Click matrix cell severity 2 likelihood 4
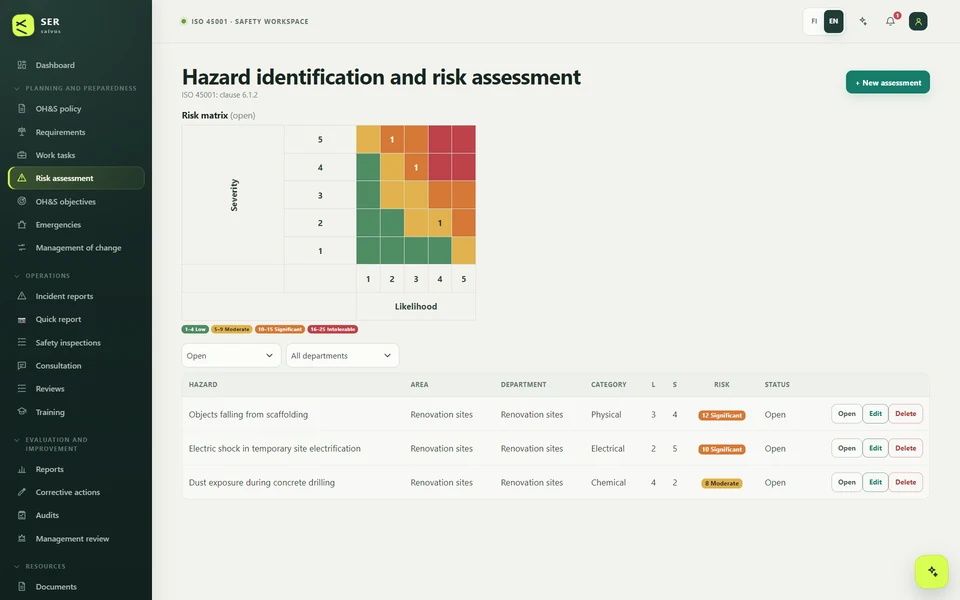 [440, 223]
